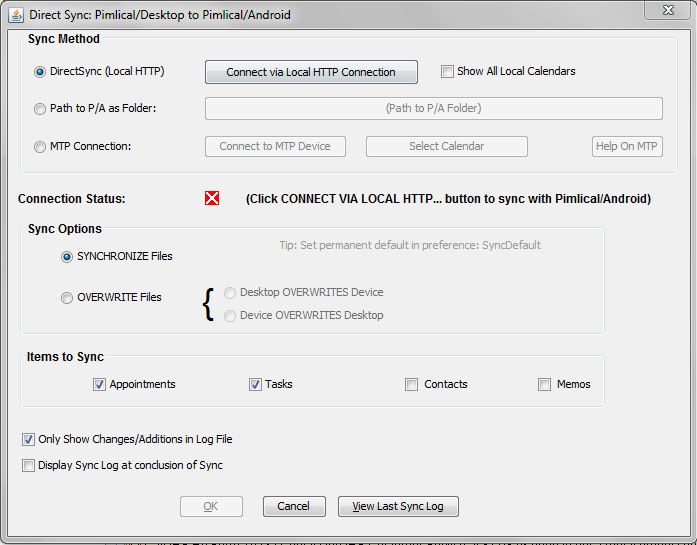
Task: Open Help On MTP
Action: pos(627,146)
